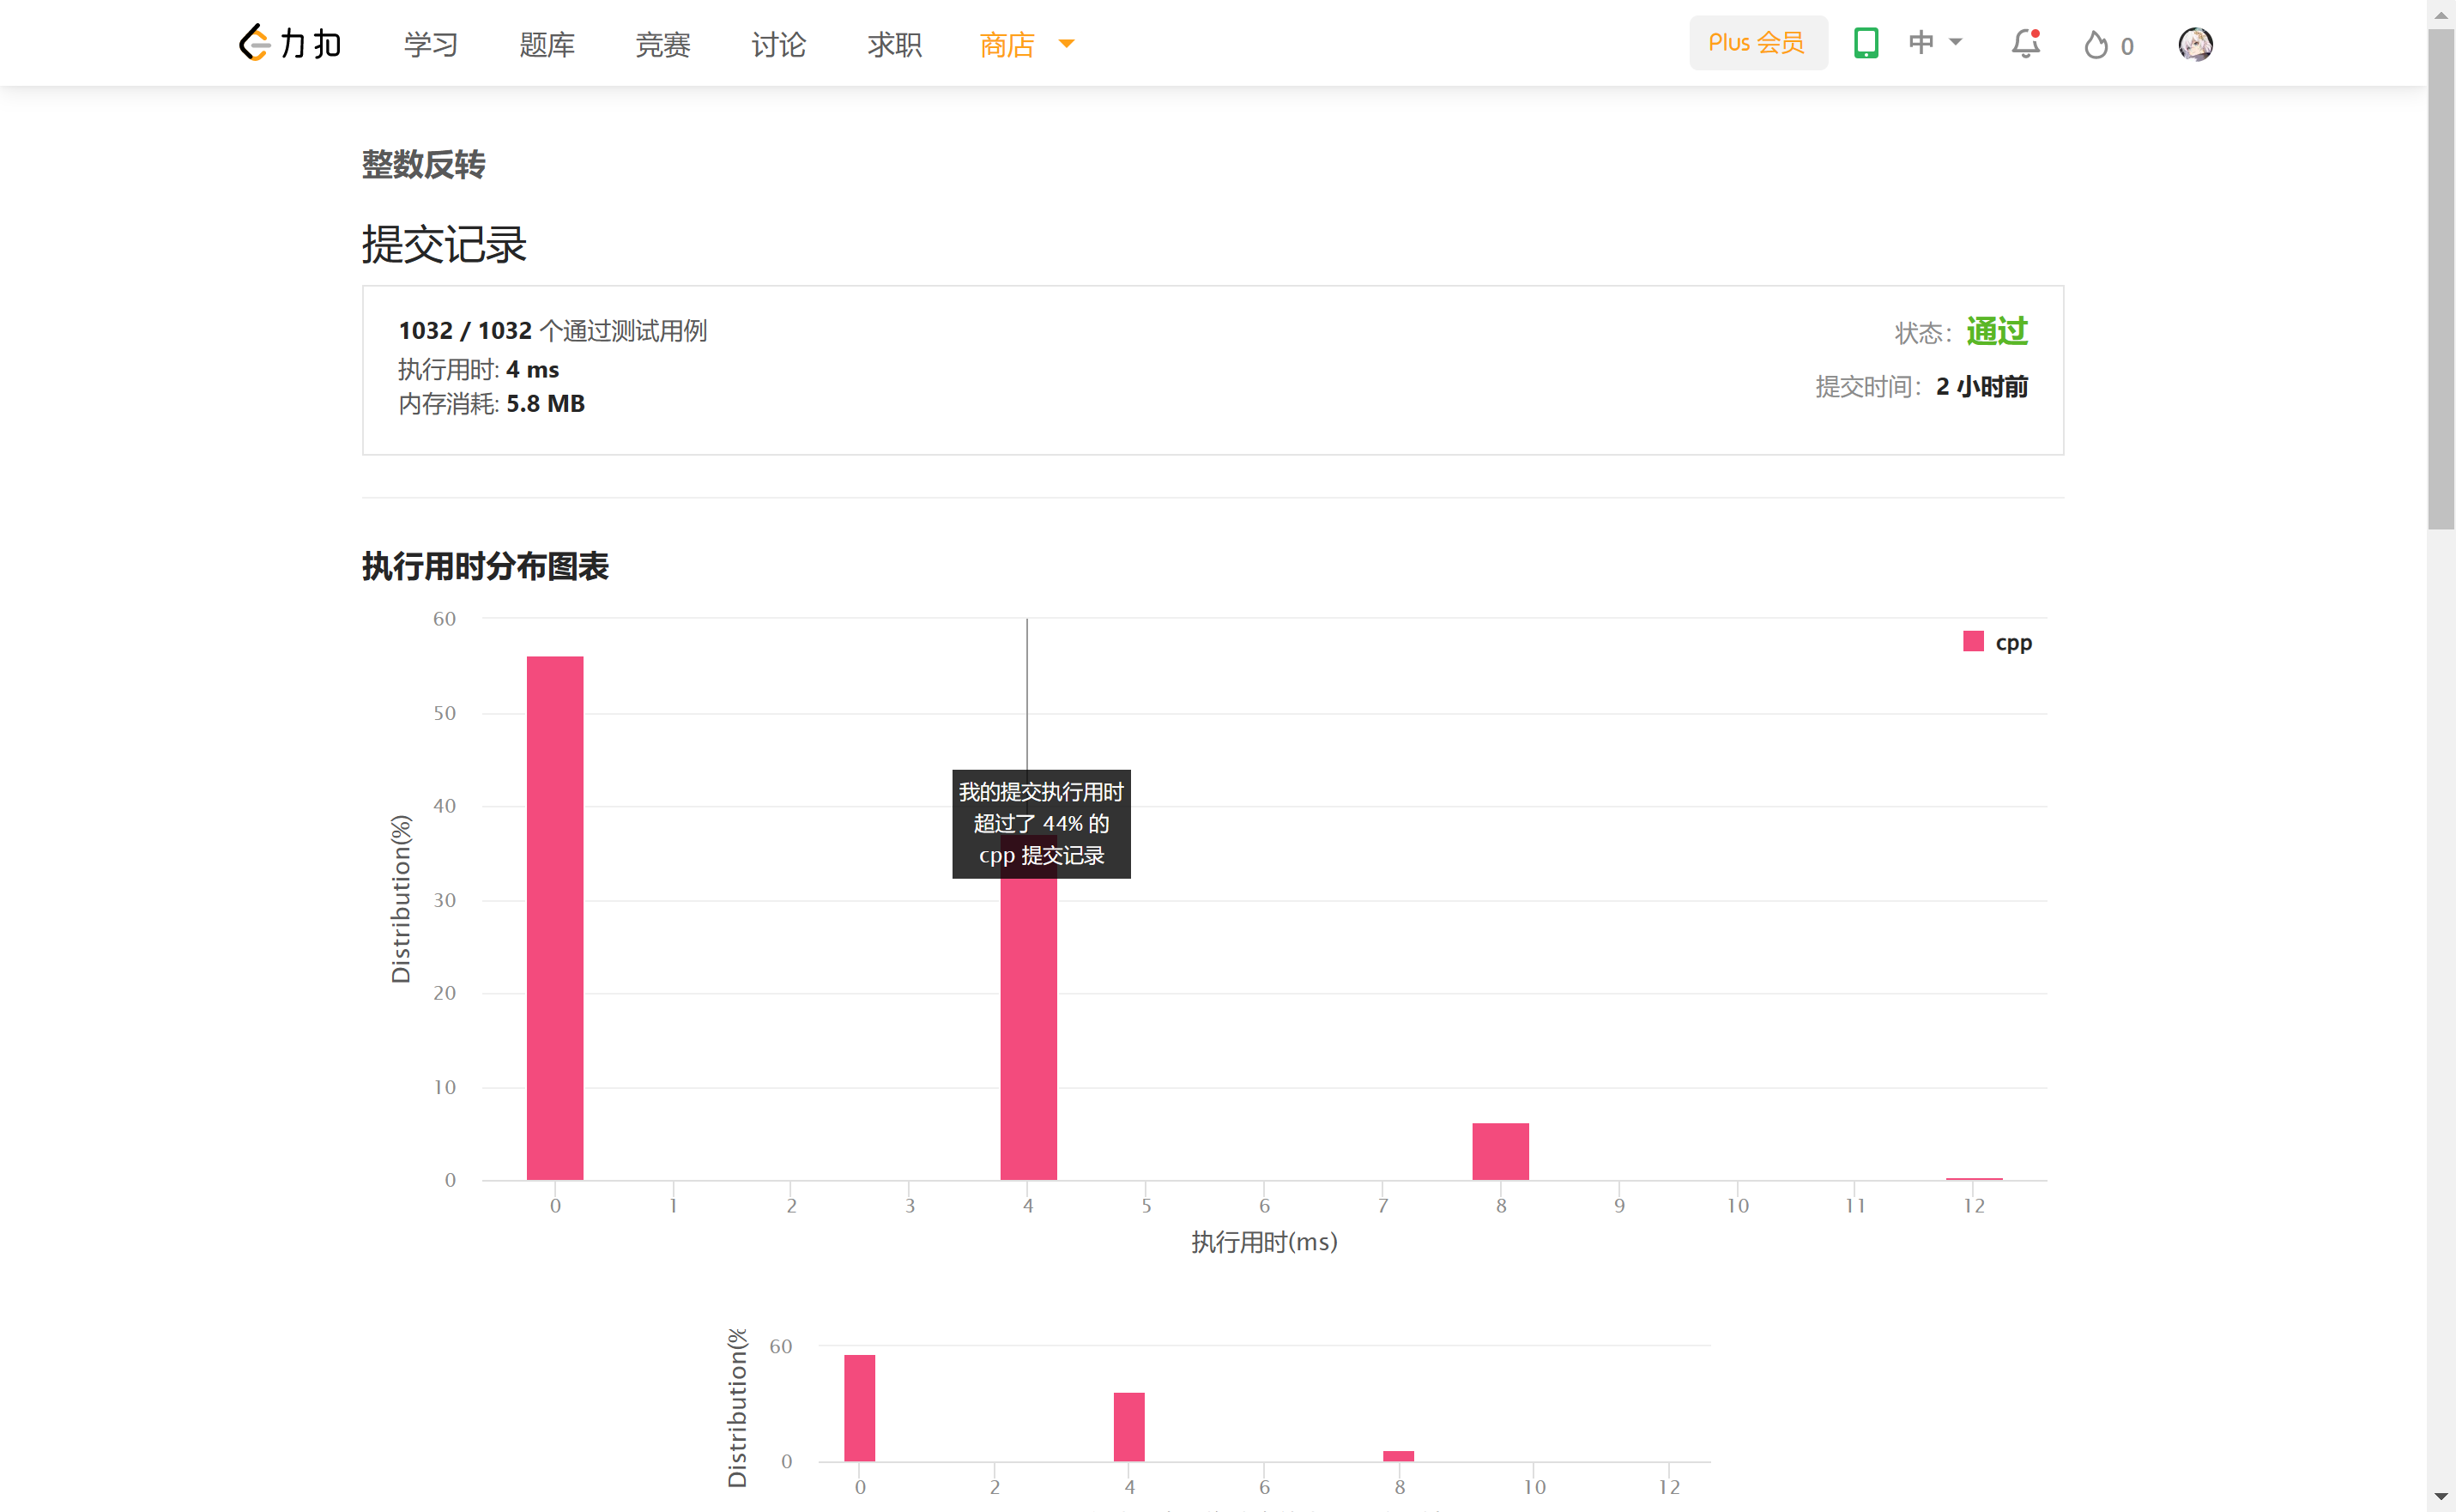Click the 0 ms distribution bar
The width and height of the screenshot is (2456, 1512).
click(x=555, y=917)
